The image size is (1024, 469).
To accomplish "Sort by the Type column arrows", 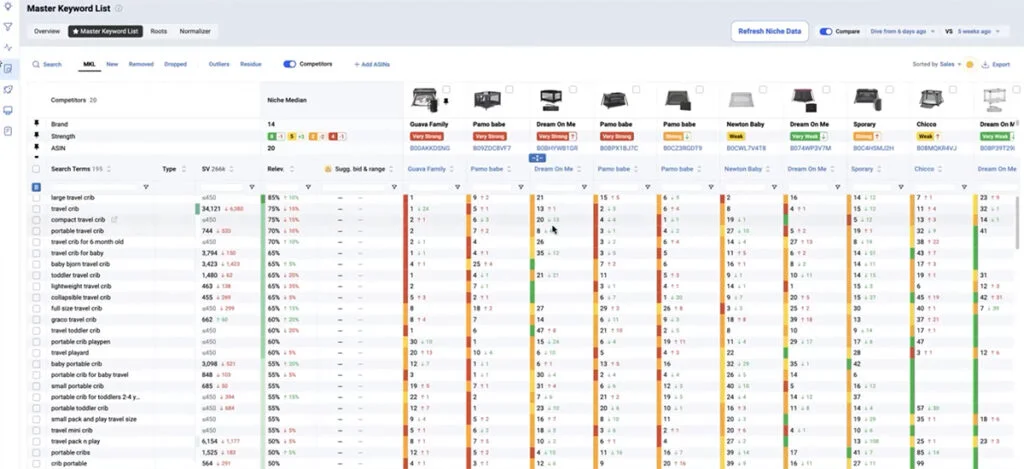I will [x=184, y=169].
